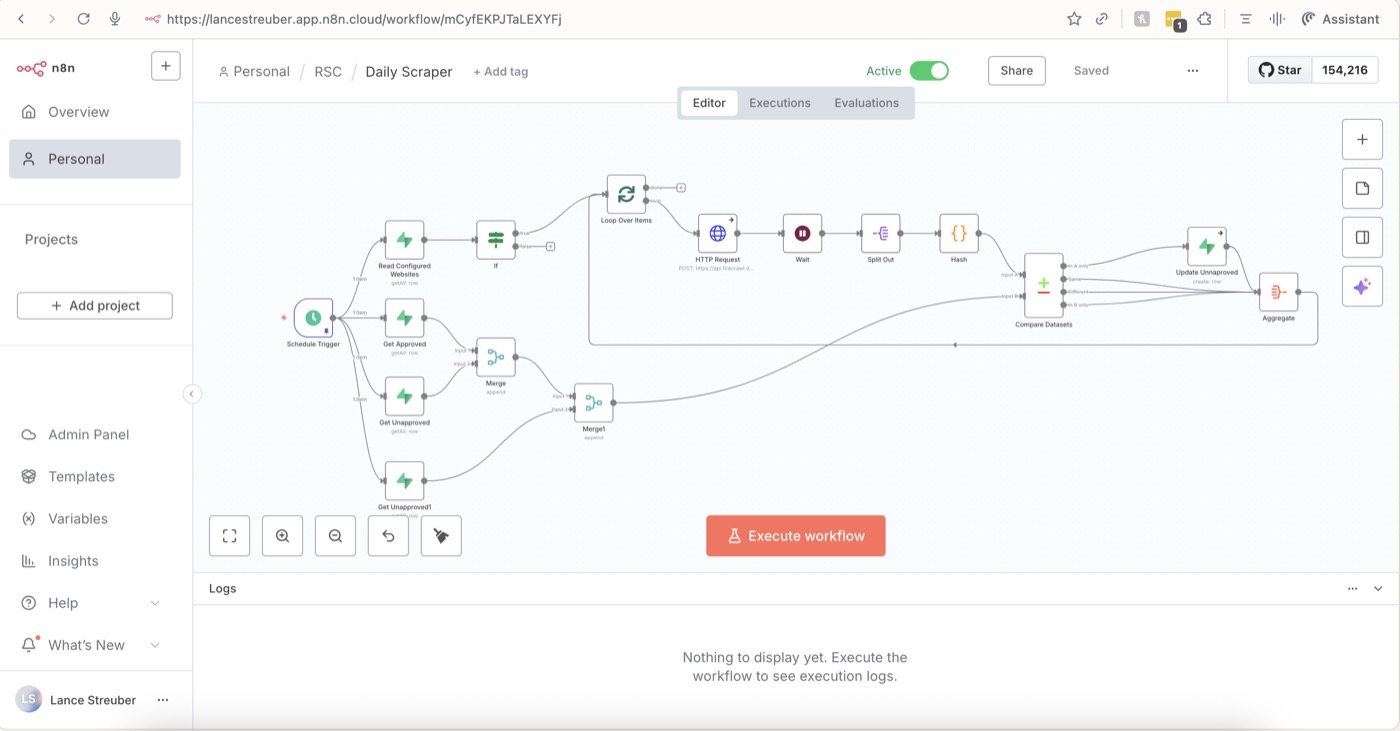Add a sticky note to canvas

1362,188
